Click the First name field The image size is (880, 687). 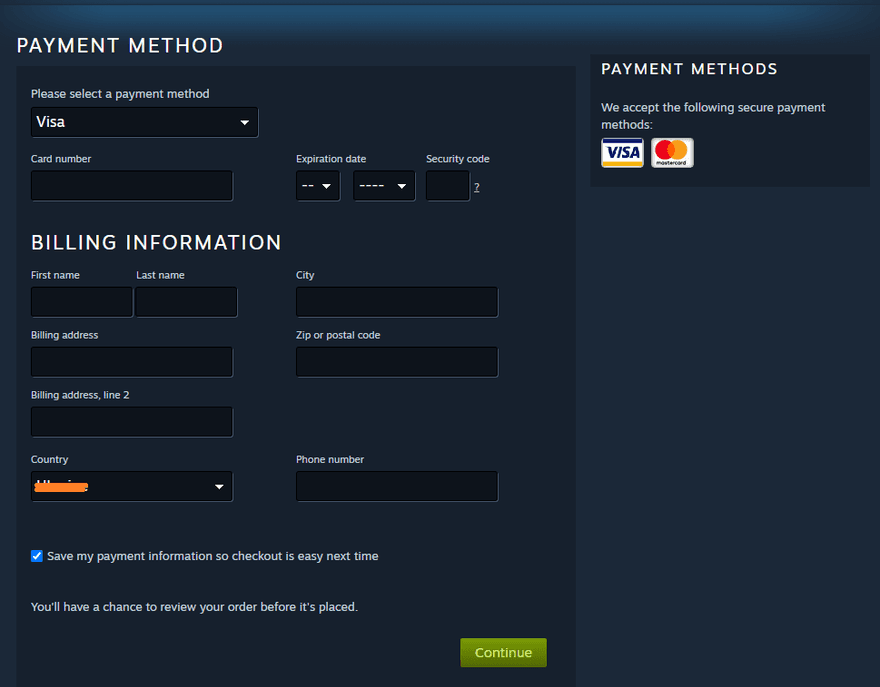click(82, 302)
